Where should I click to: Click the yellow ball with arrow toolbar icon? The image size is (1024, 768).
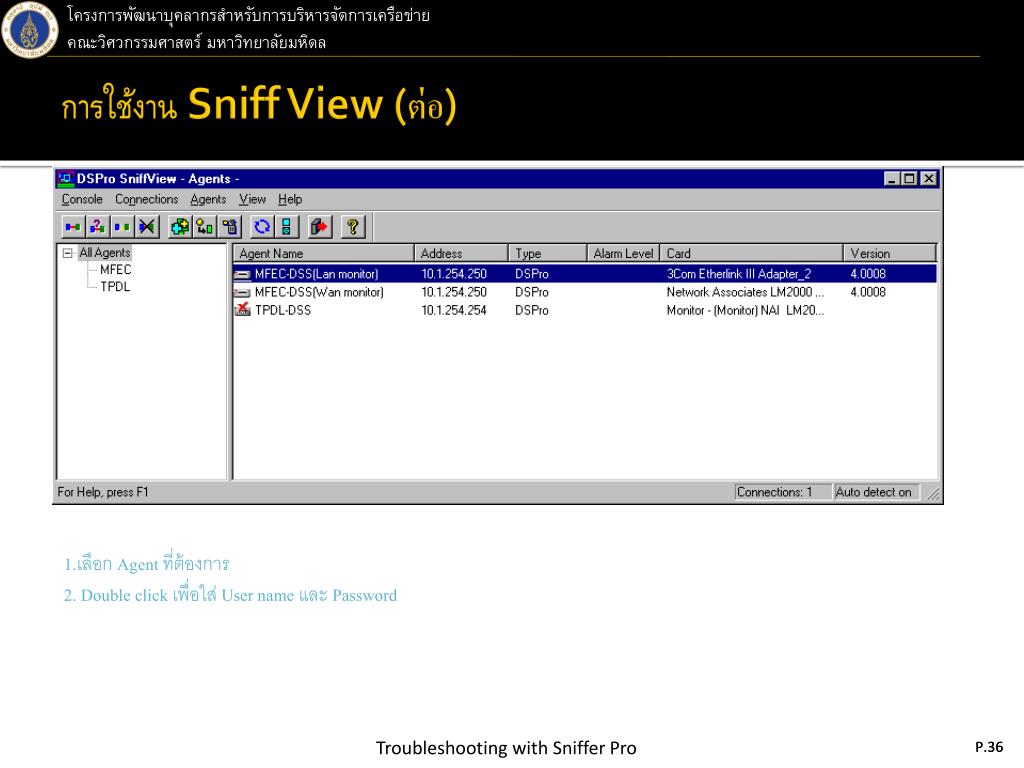point(204,227)
